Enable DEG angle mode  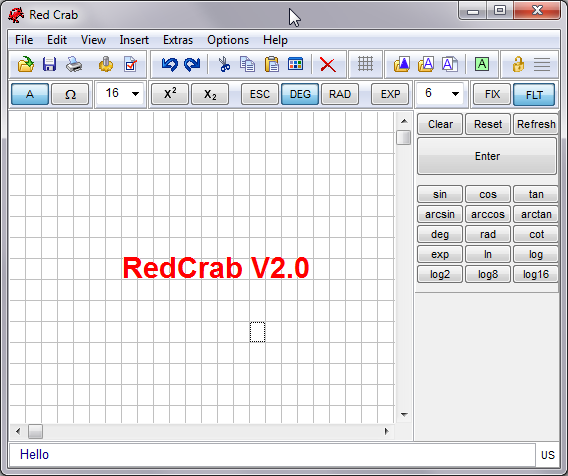[x=300, y=94]
